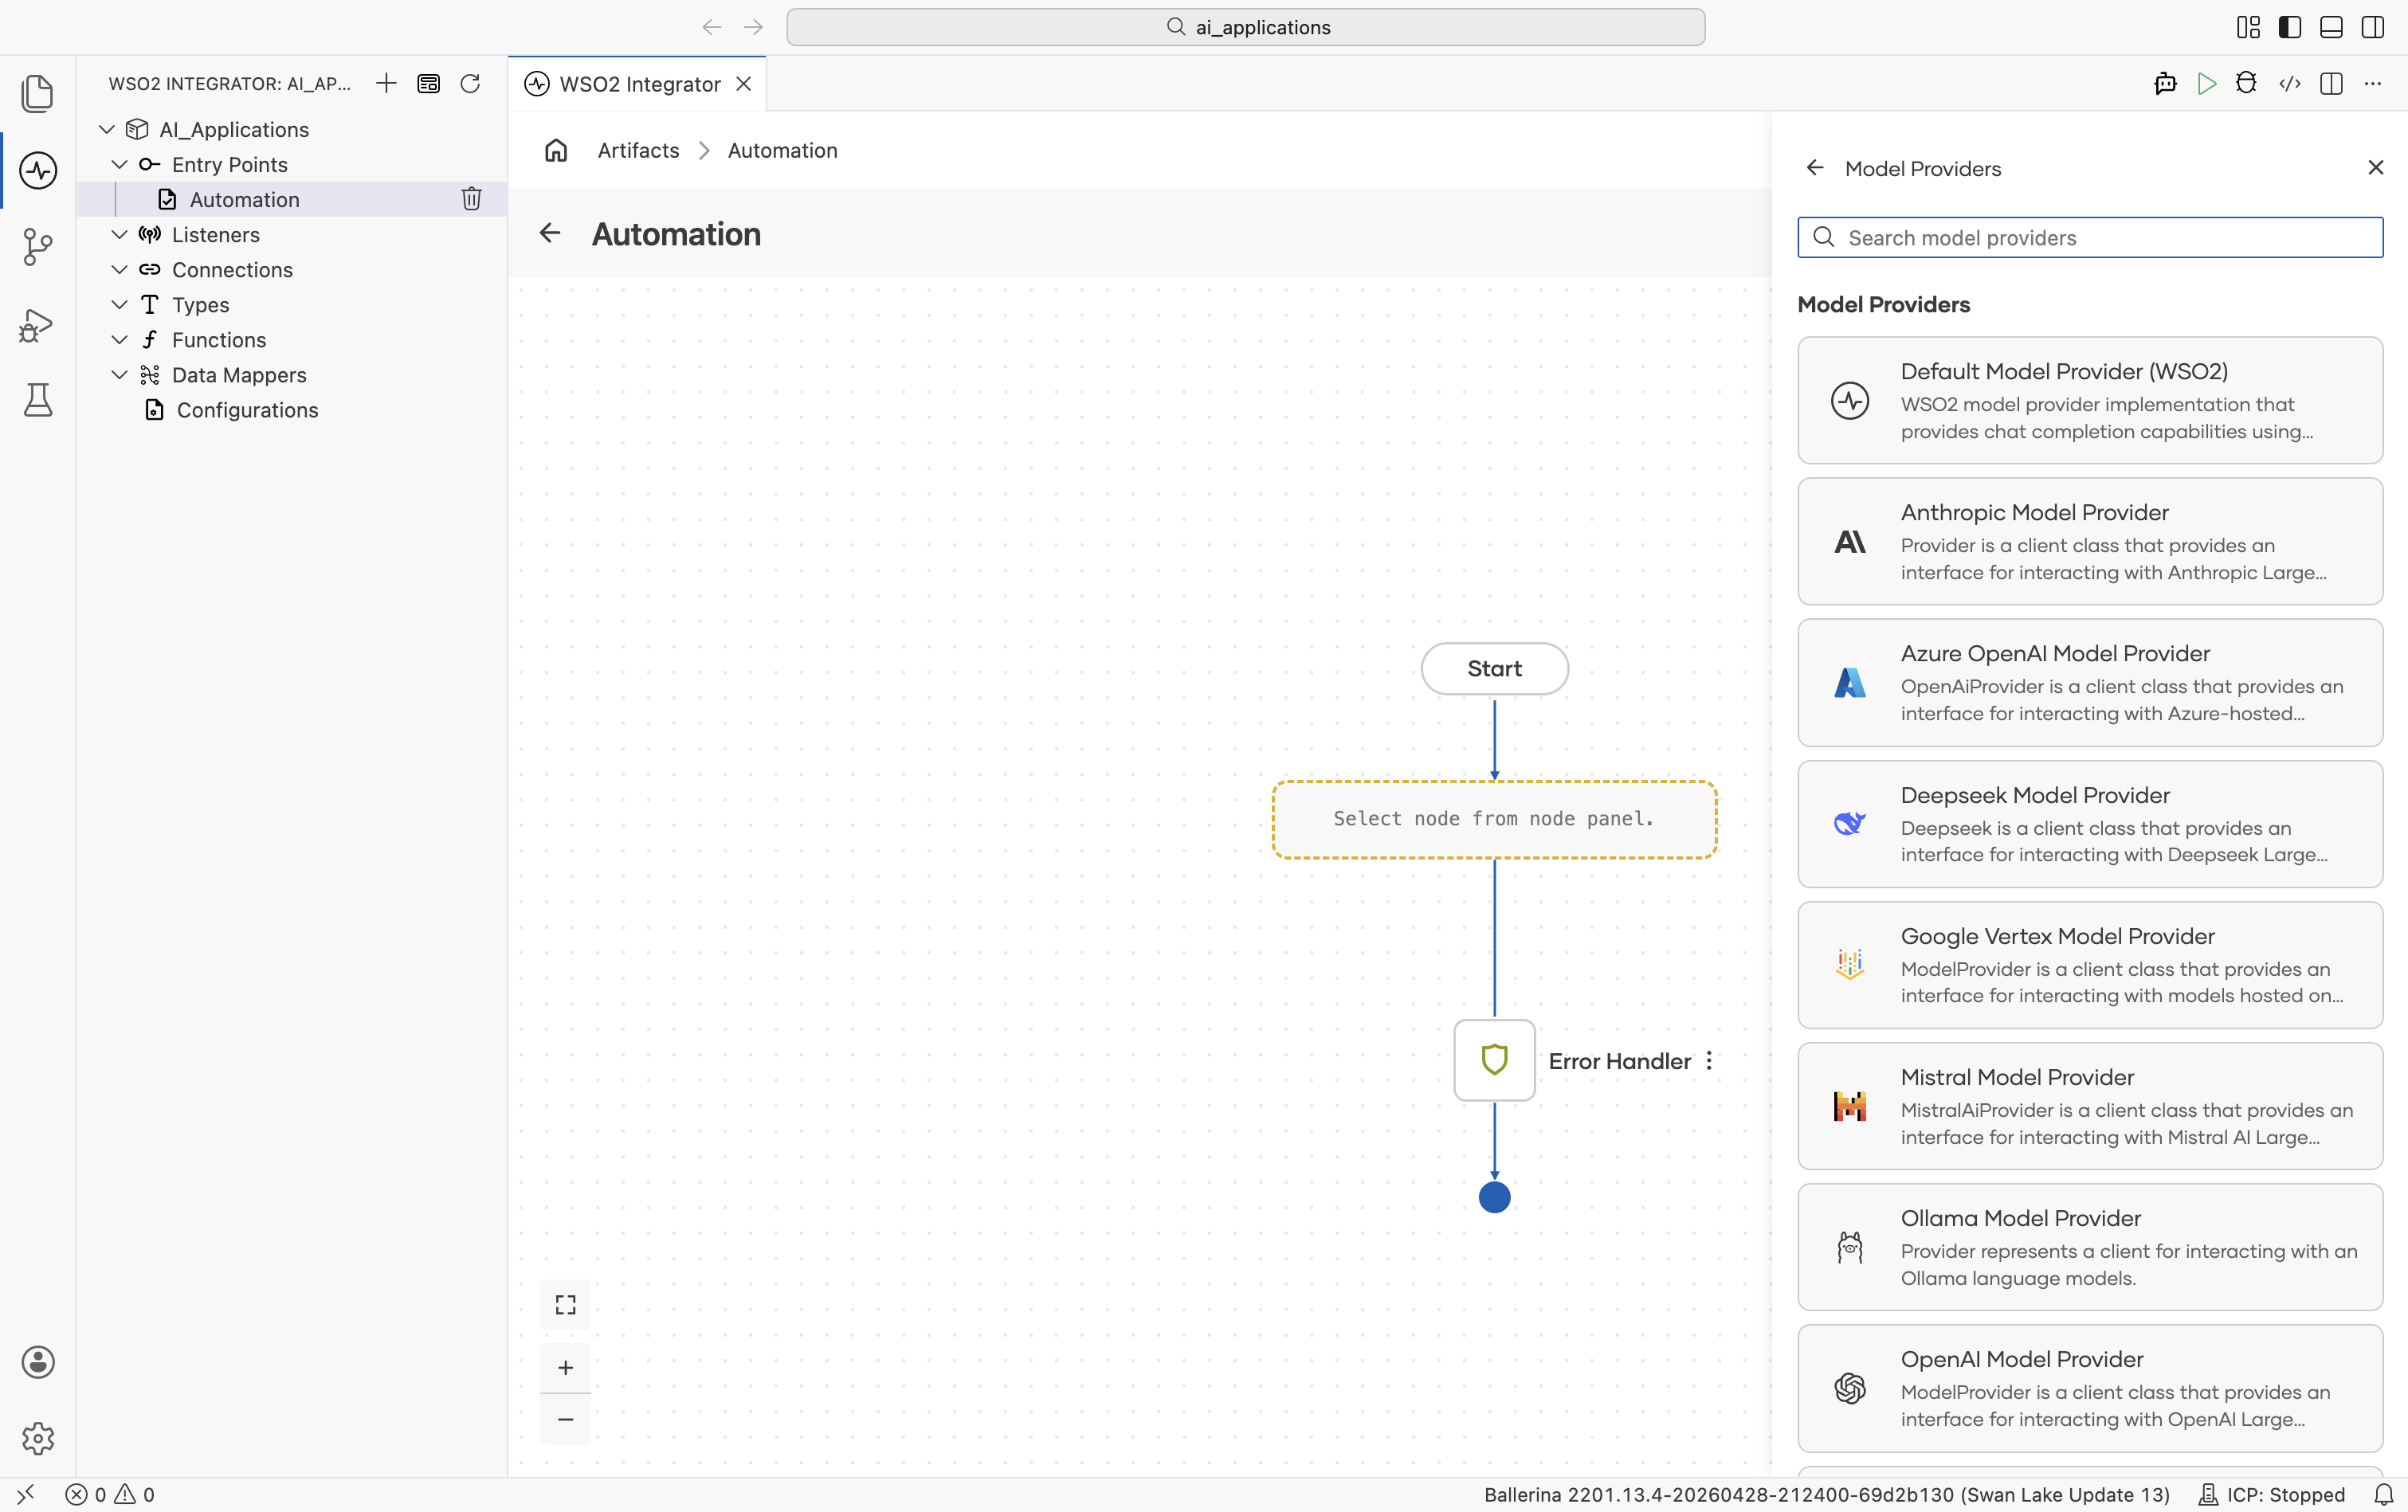Open the Testing flask icon
Screen dimensions: 2408x1512
click(38, 400)
